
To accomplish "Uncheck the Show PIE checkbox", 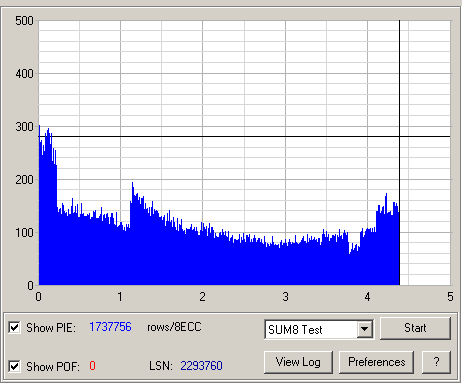I will click(14, 327).
